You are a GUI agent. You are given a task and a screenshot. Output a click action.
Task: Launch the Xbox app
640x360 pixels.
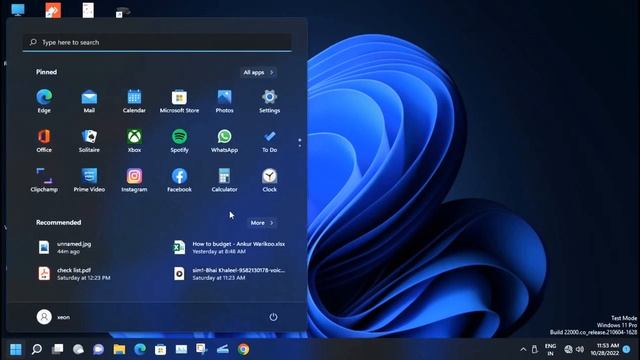134,141
